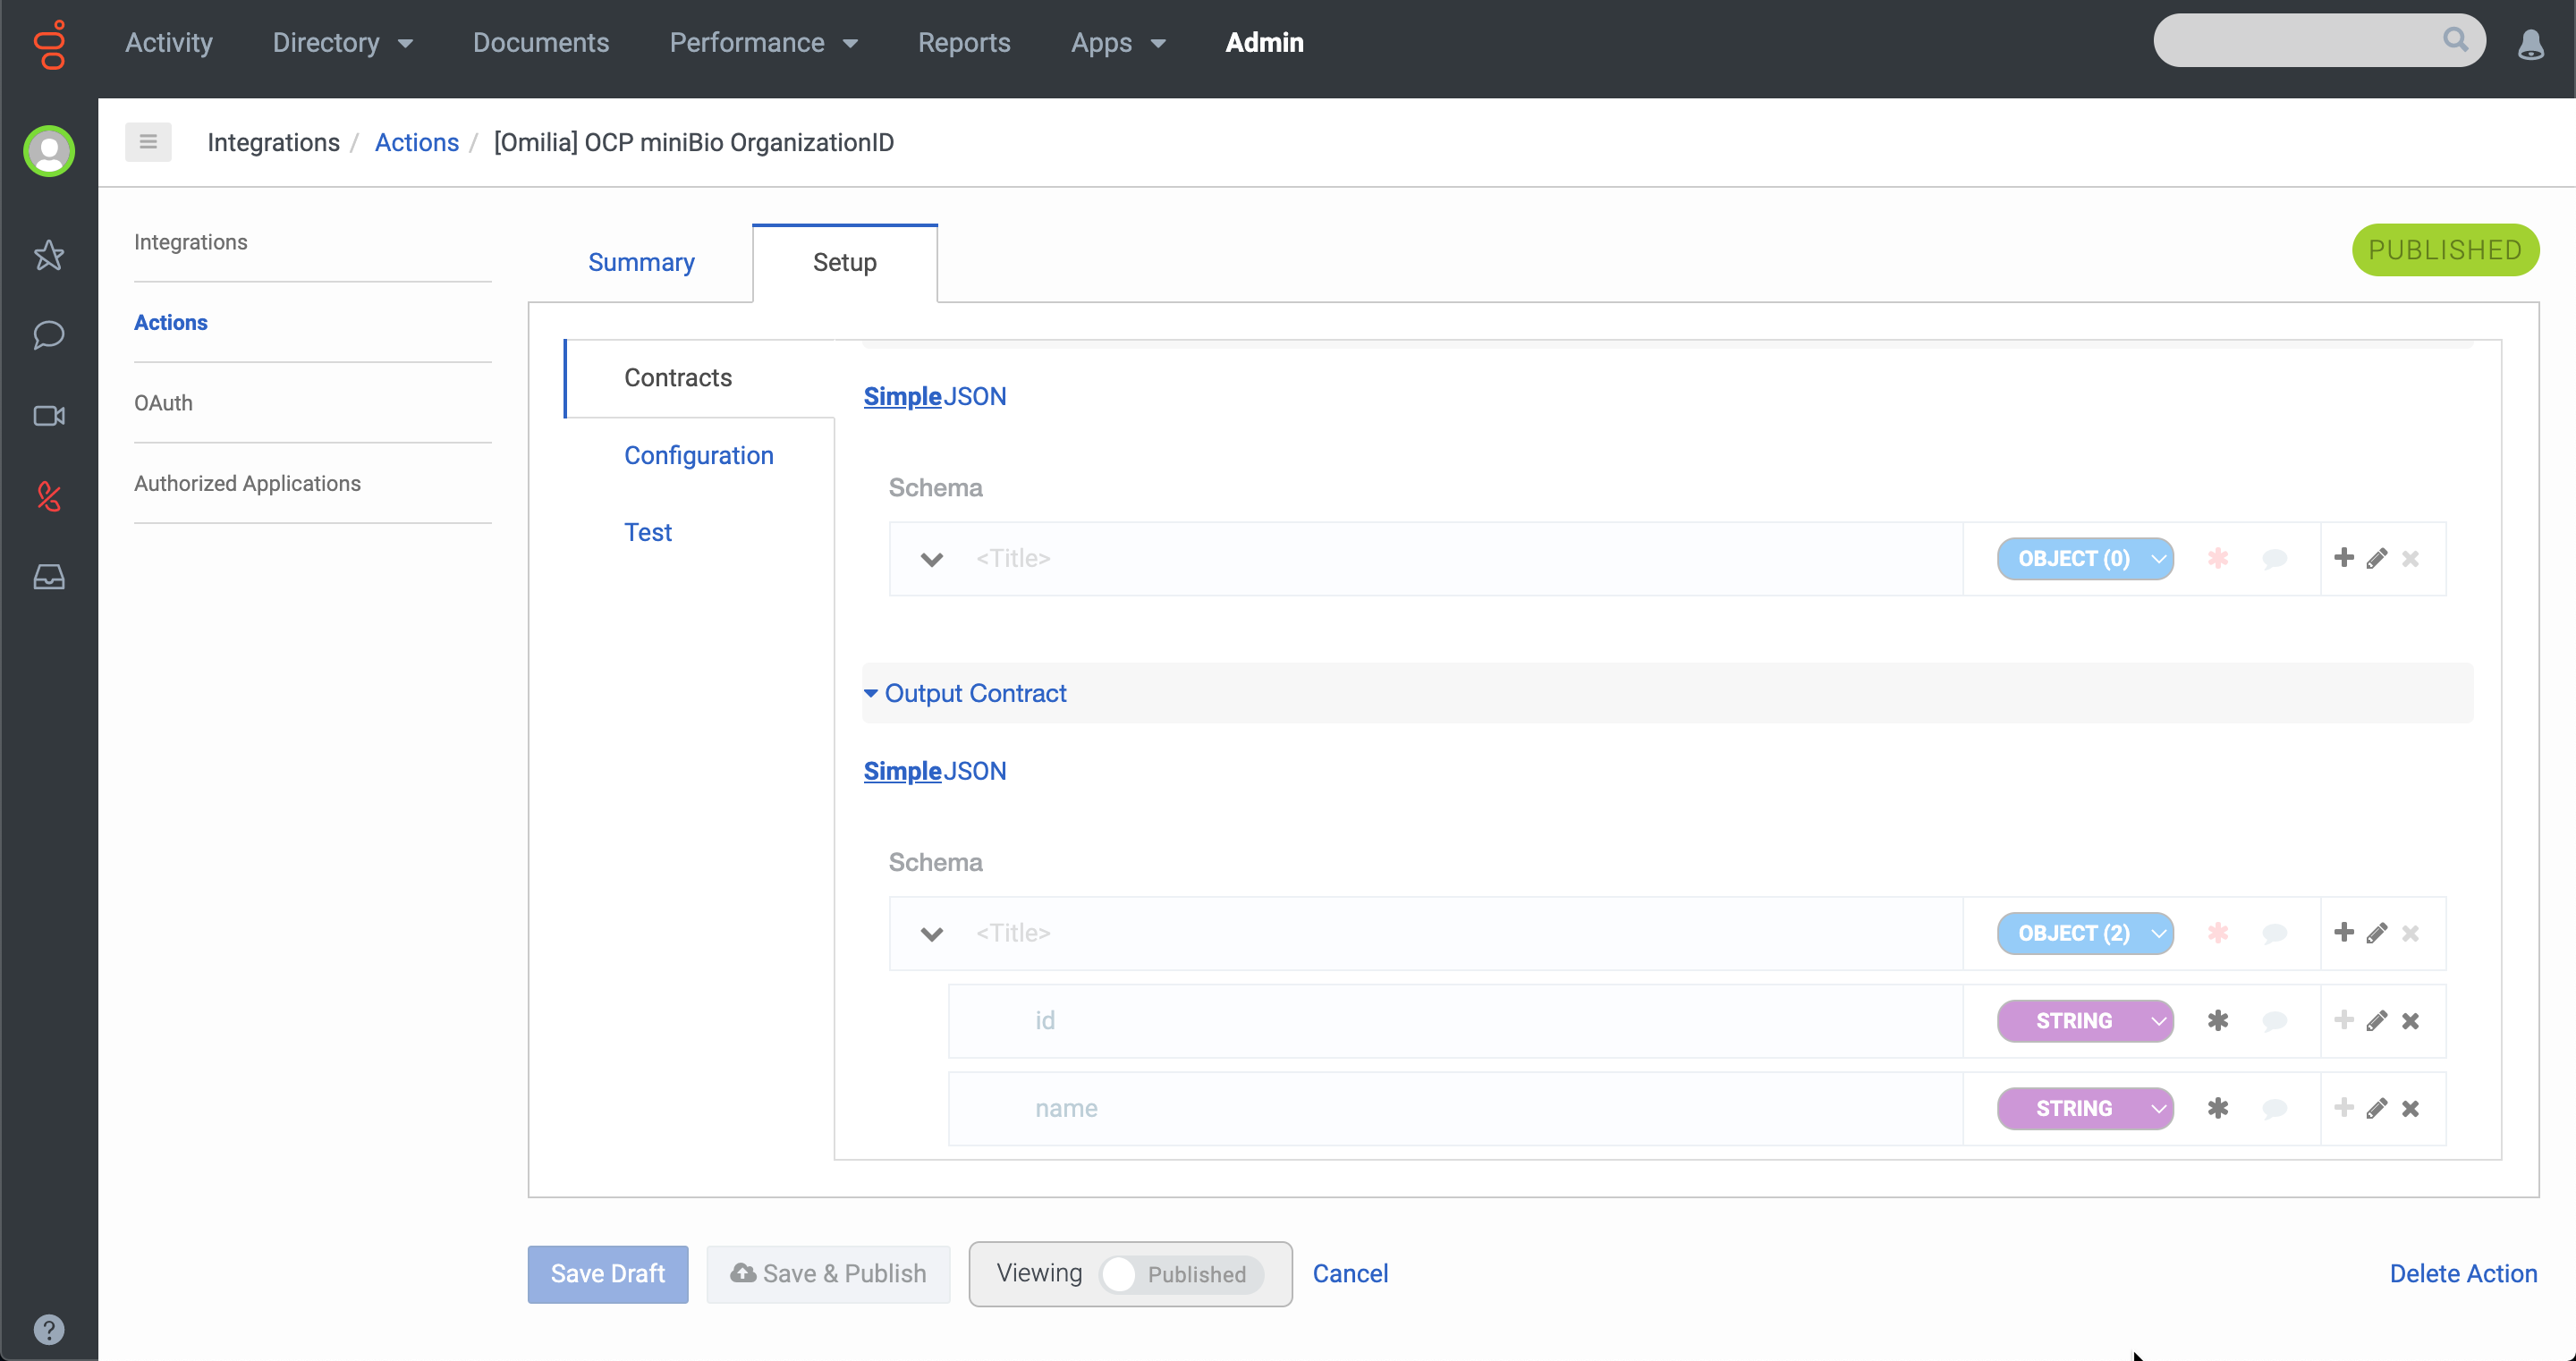Click the notifications bell icon
The width and height of the screenshot is (2576, 1361).
pos(2530,44)
